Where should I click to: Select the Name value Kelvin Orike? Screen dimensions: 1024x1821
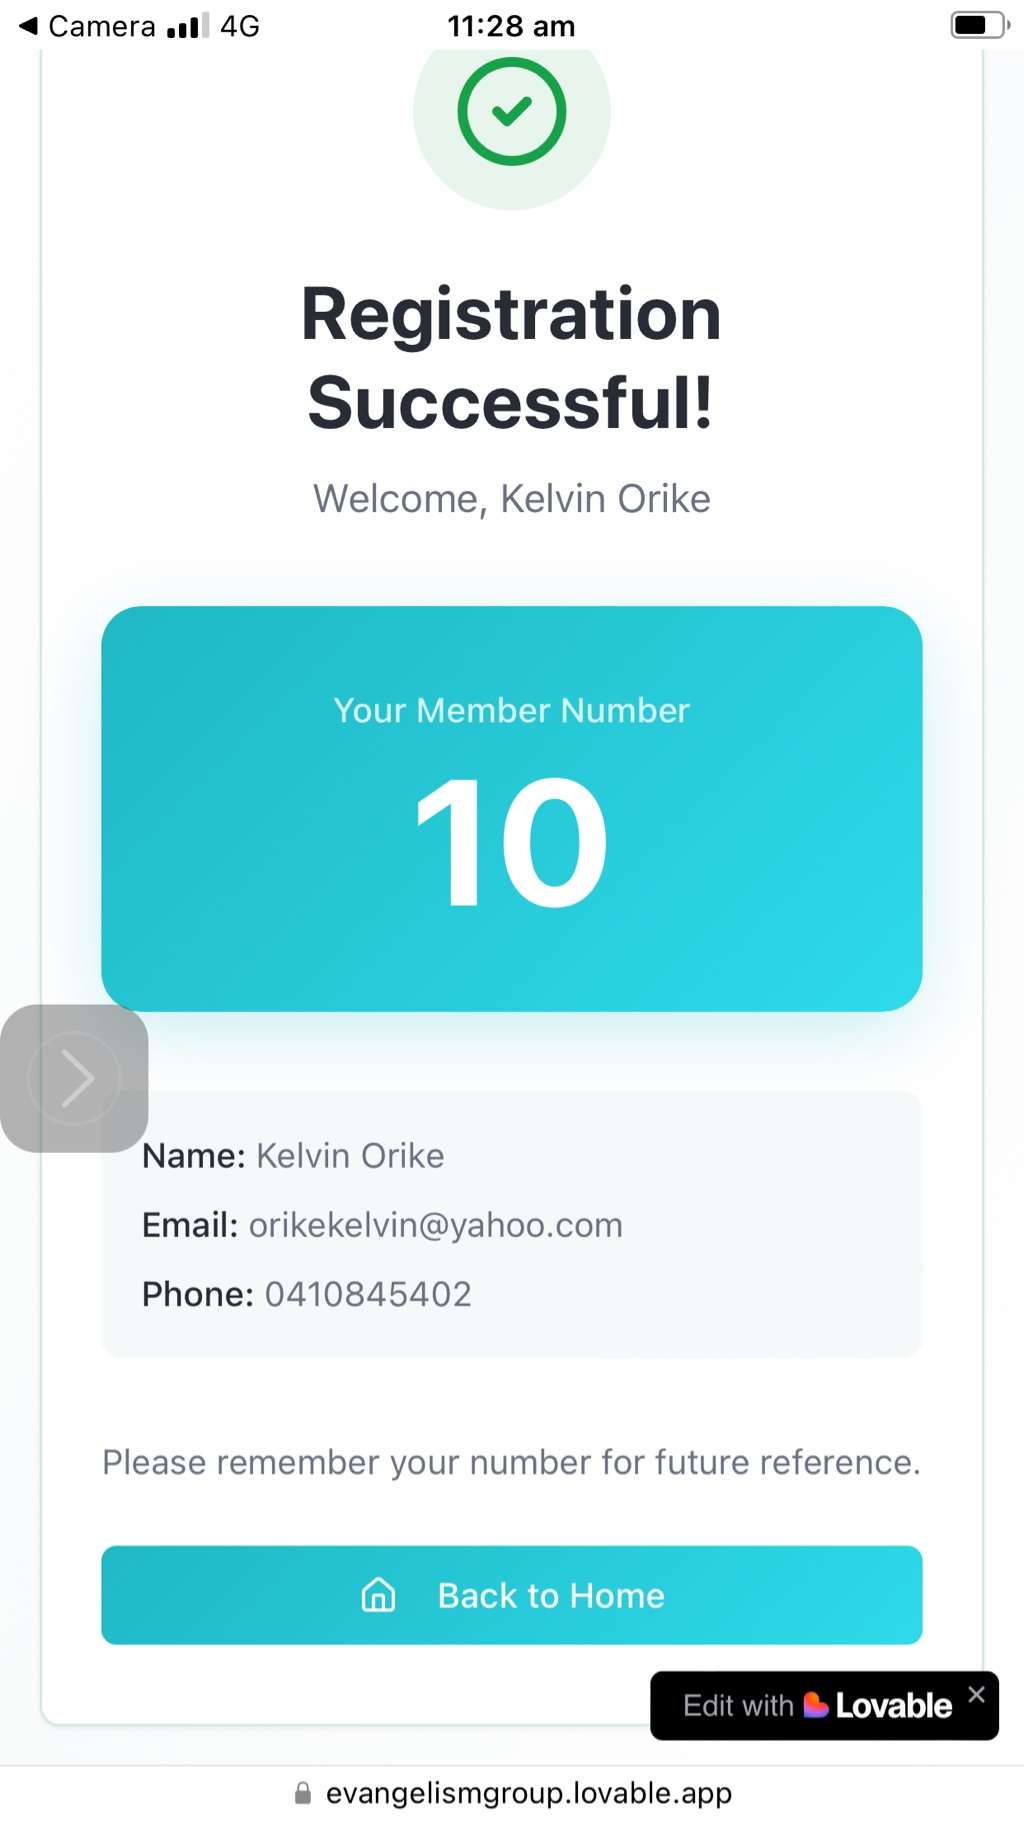tap(350, 1156)
